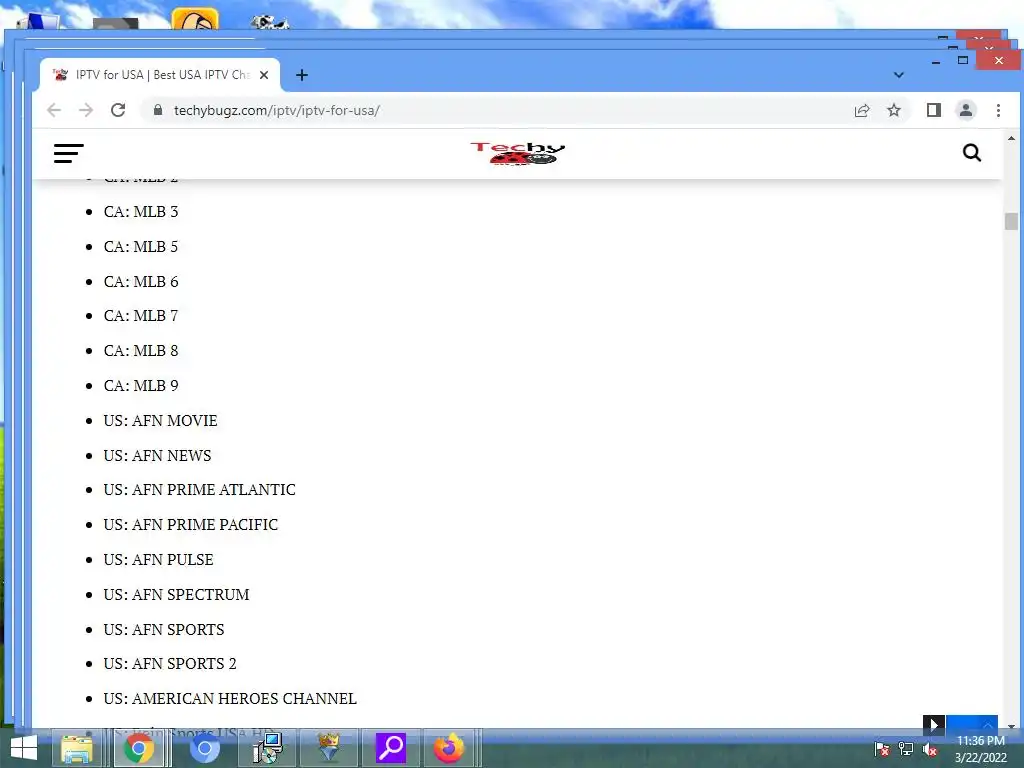Click the blue scroll-to-top button

[972, 725]
